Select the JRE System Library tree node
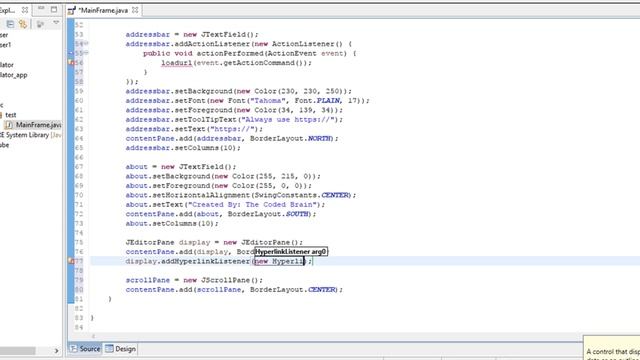Viewport: 640px width, 360px height. (x=31, y=135)
